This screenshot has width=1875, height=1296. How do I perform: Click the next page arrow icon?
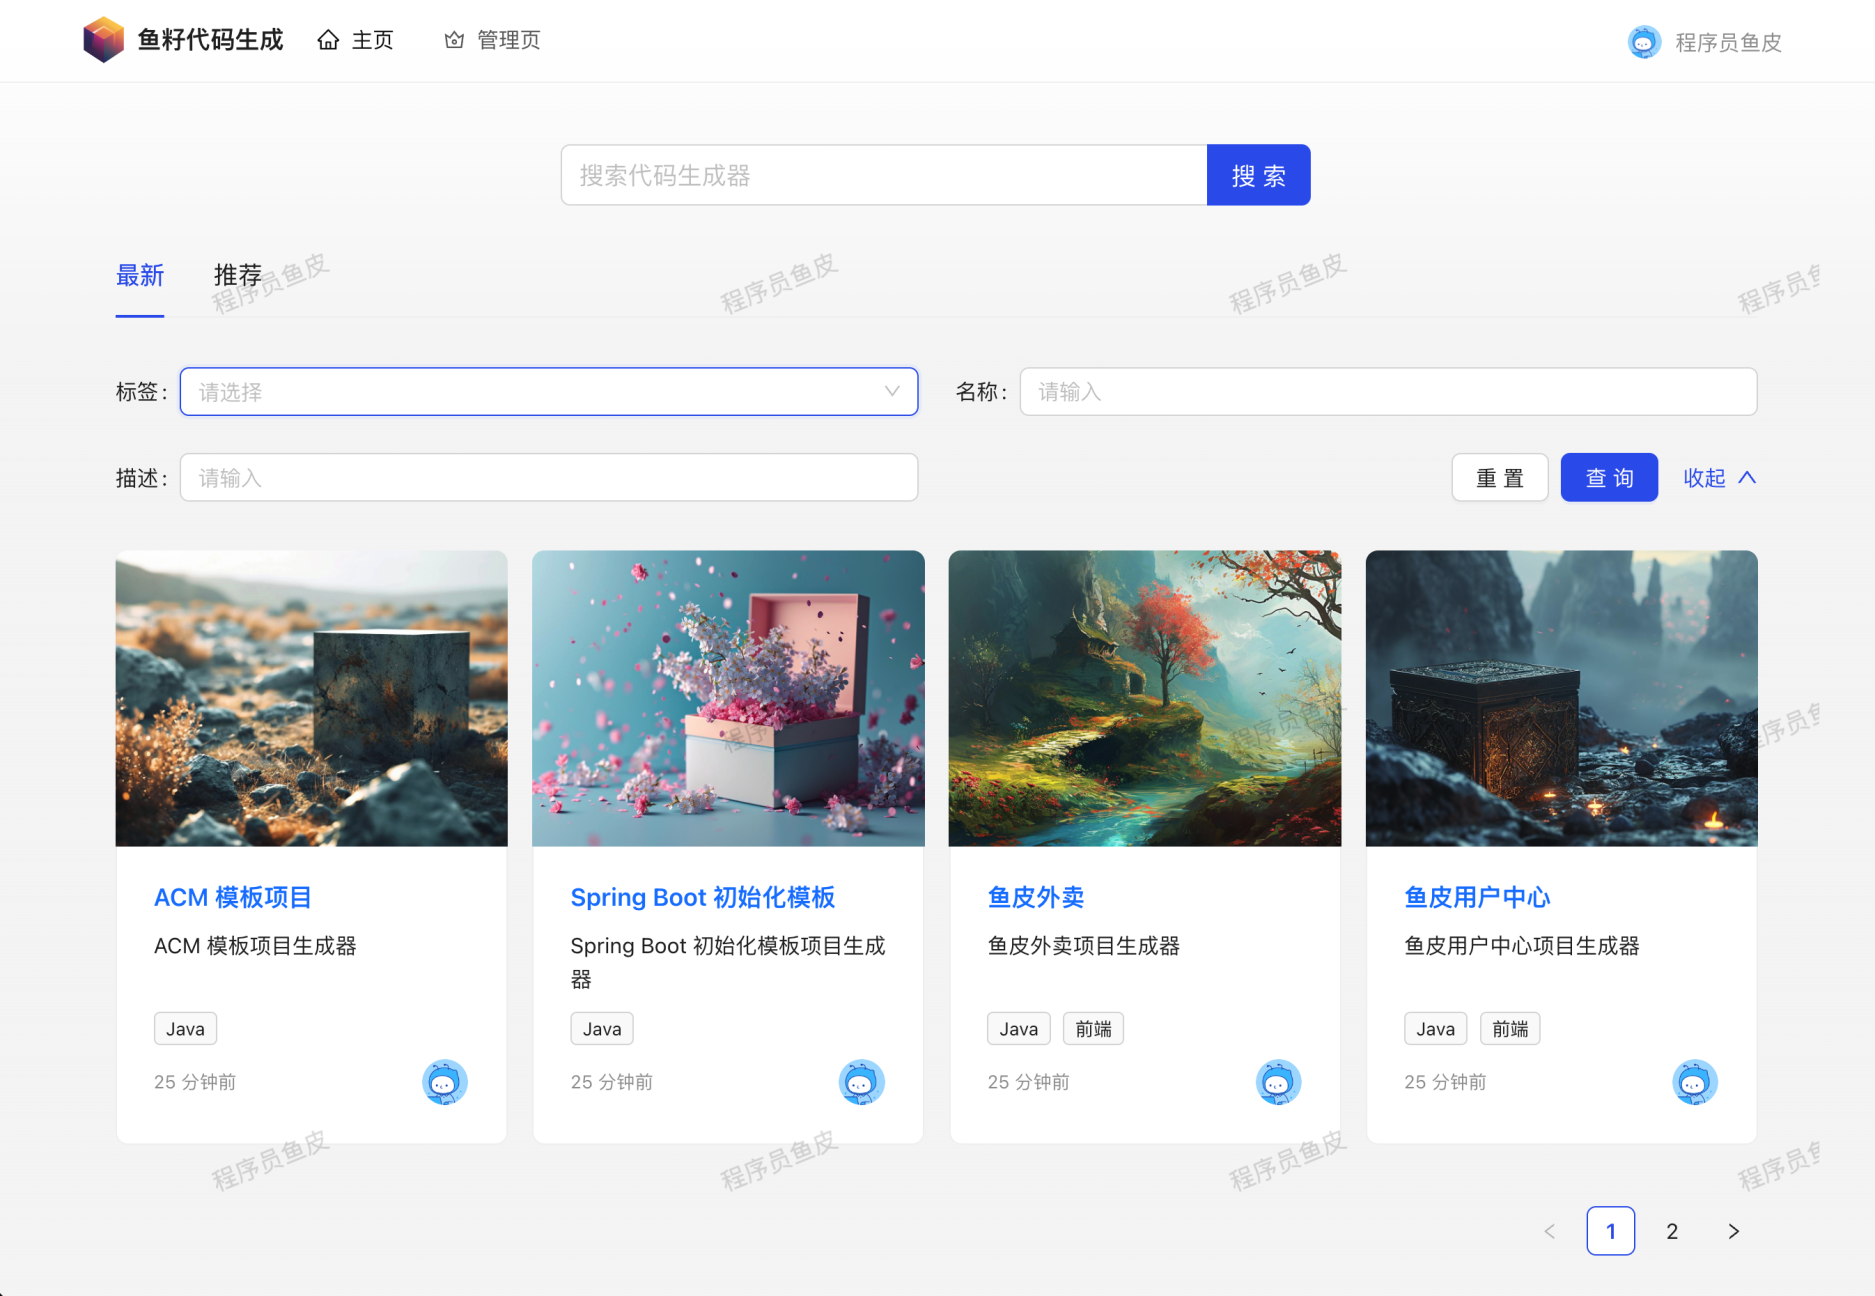point(1733,1231)
